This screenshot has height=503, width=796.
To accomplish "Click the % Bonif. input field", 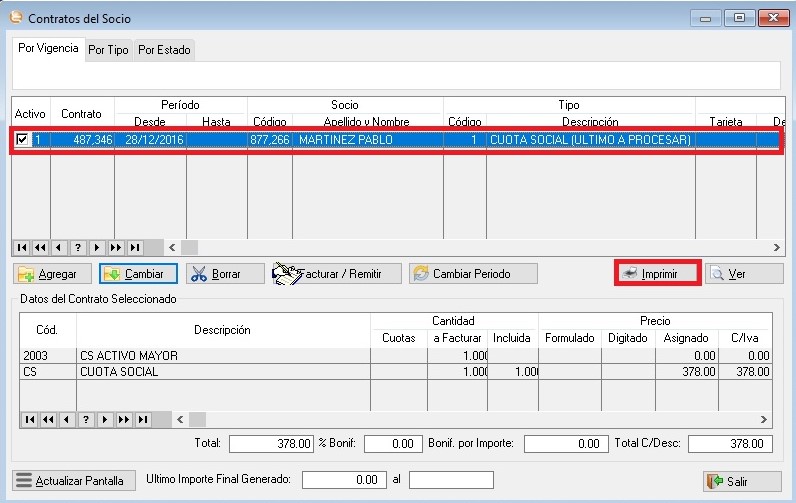I will click(x=393, y=443).
